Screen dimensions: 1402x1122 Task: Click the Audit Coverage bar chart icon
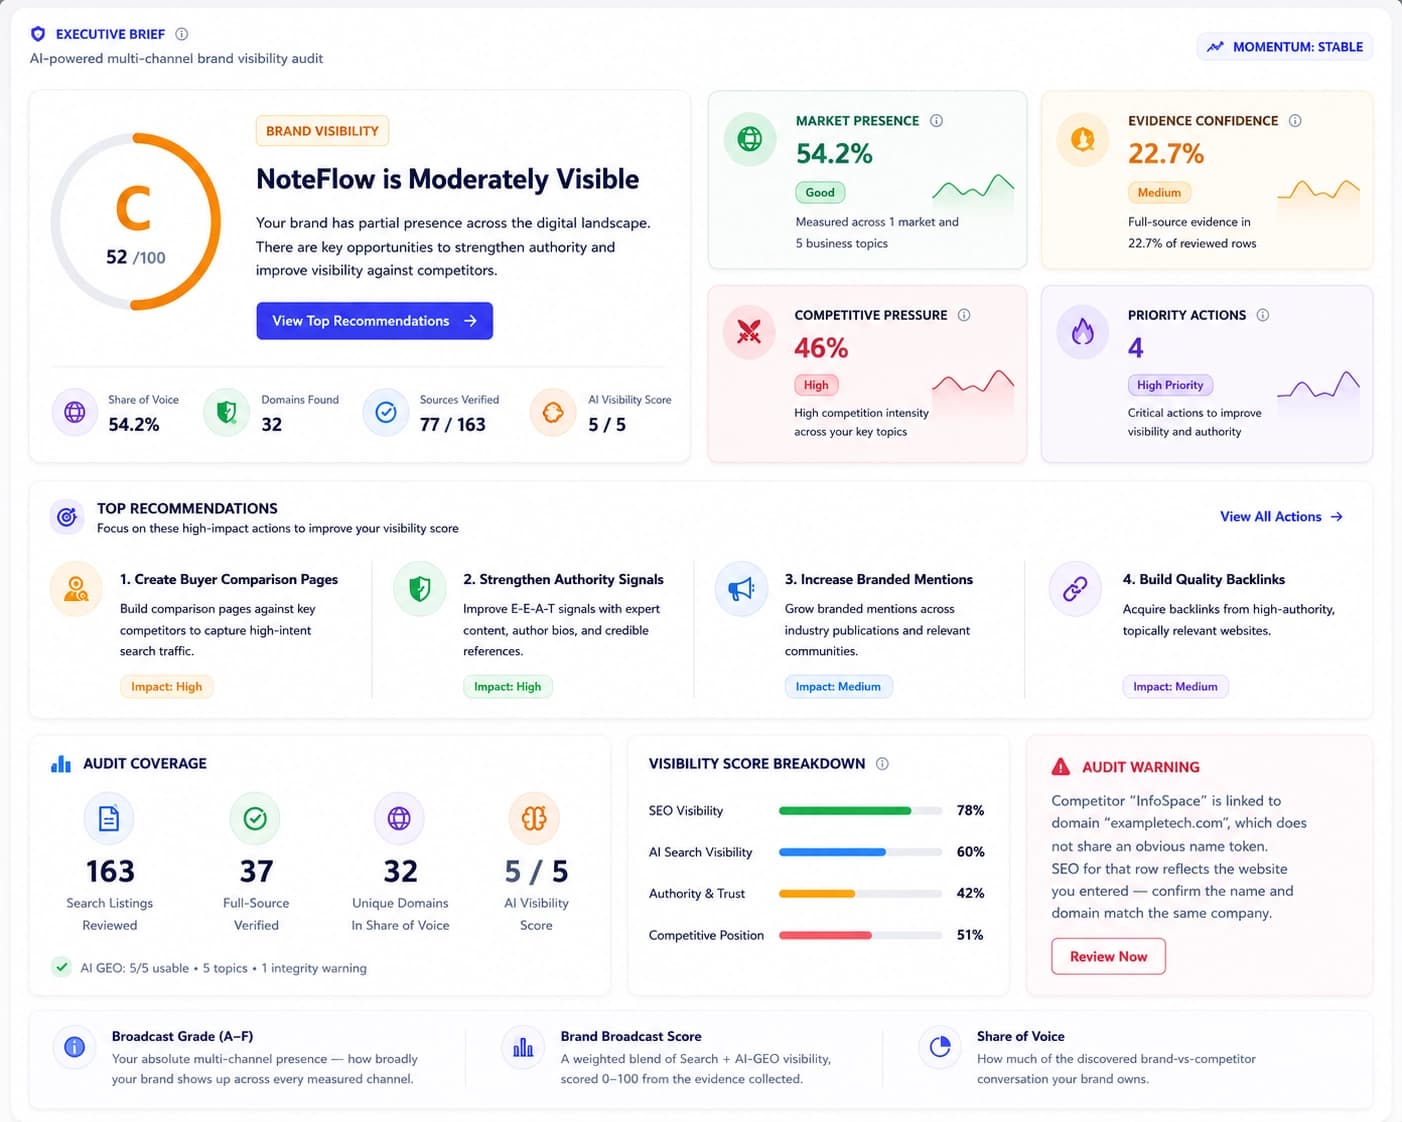61,764
